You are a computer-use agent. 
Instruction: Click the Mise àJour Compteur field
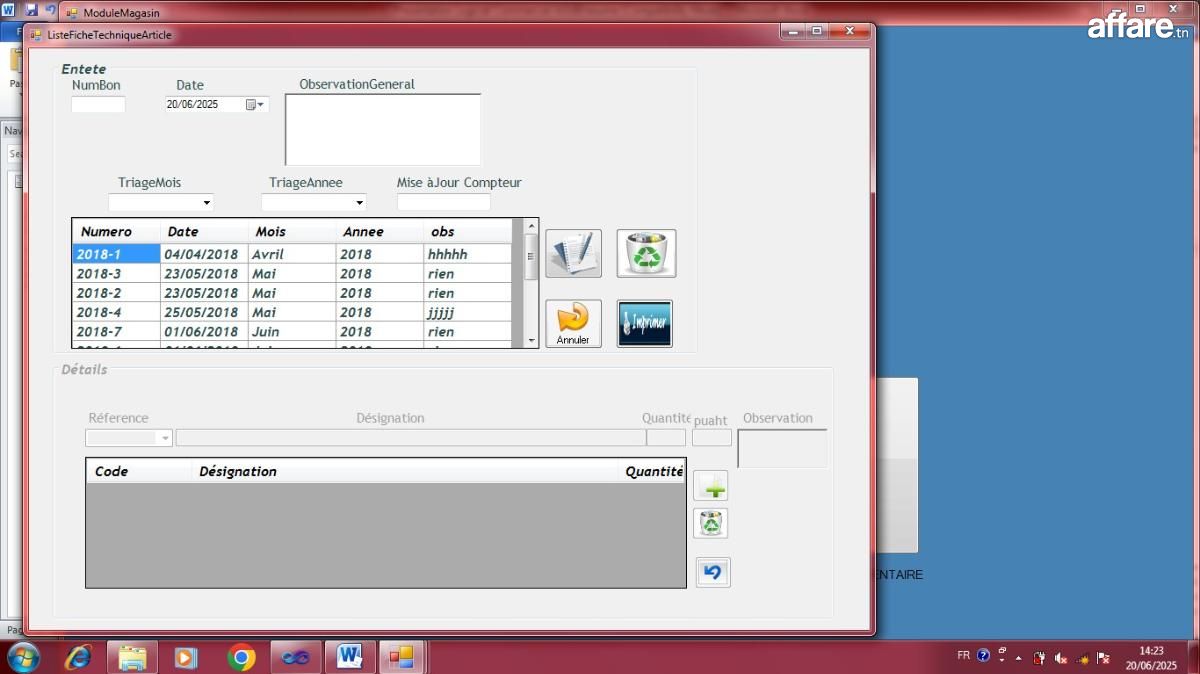point(444,202)
